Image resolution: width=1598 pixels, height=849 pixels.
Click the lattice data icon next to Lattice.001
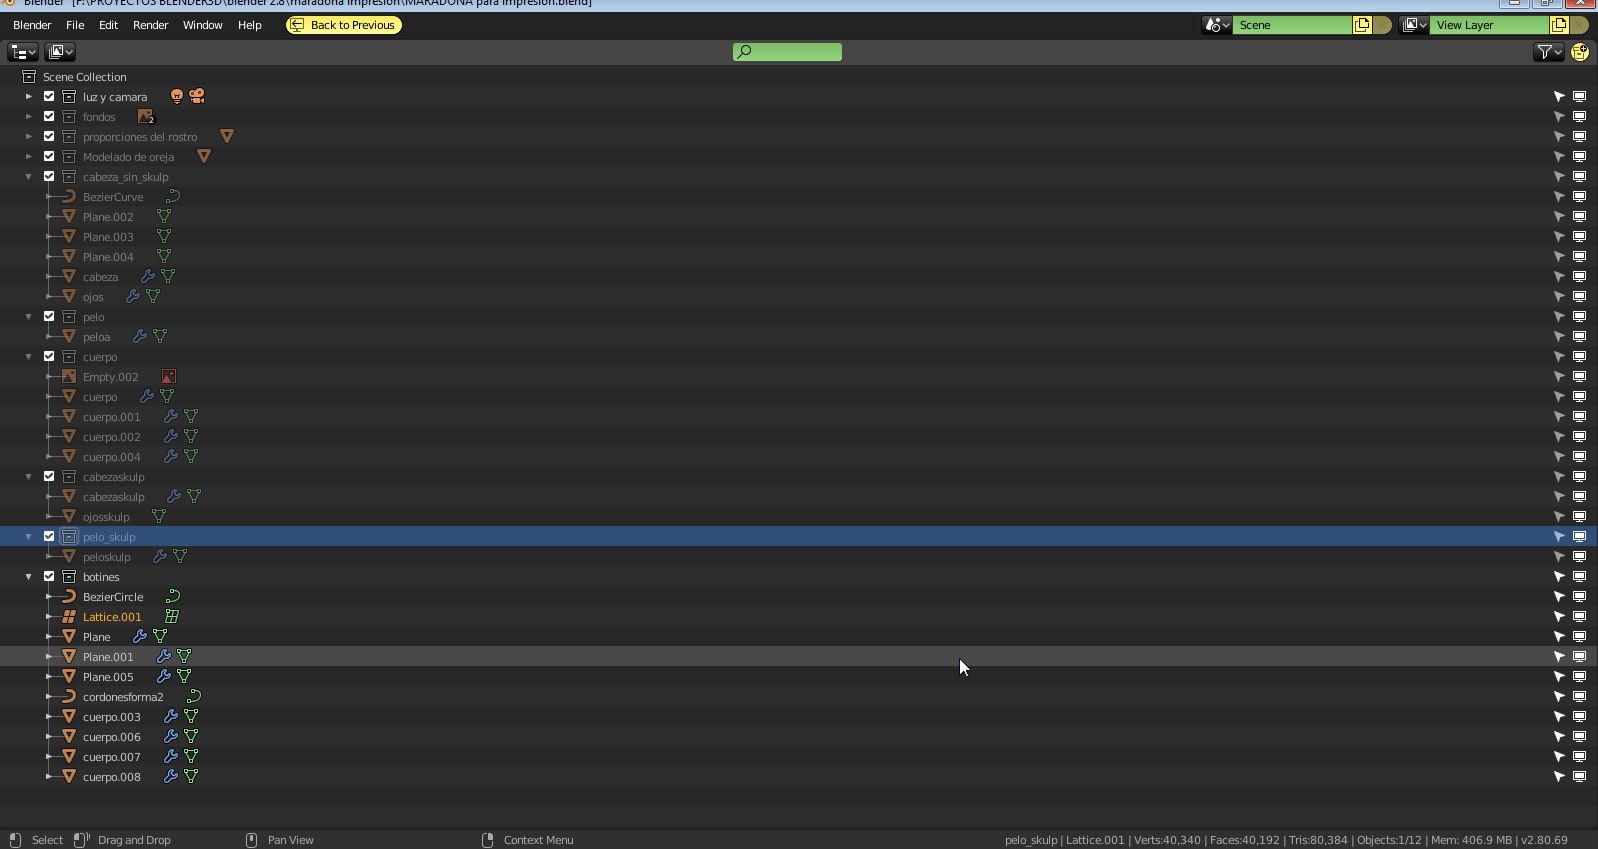coord(172,616)
